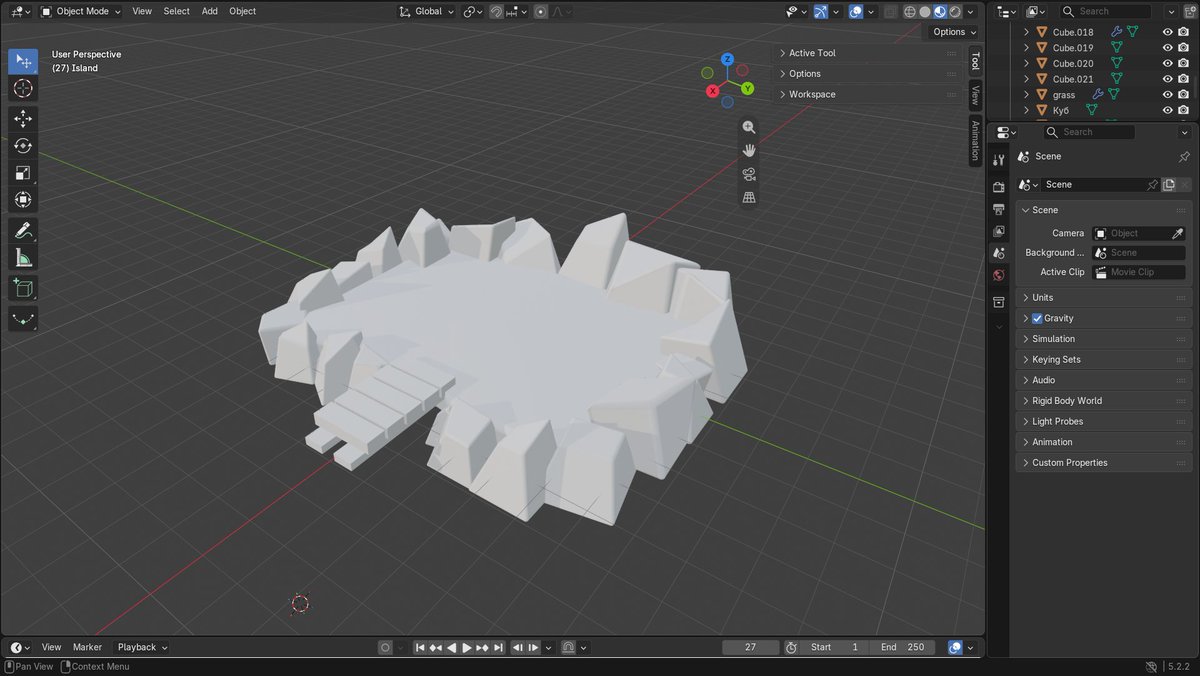
Task: Expand the Simulation panel
Action: tap(1104, 339)
